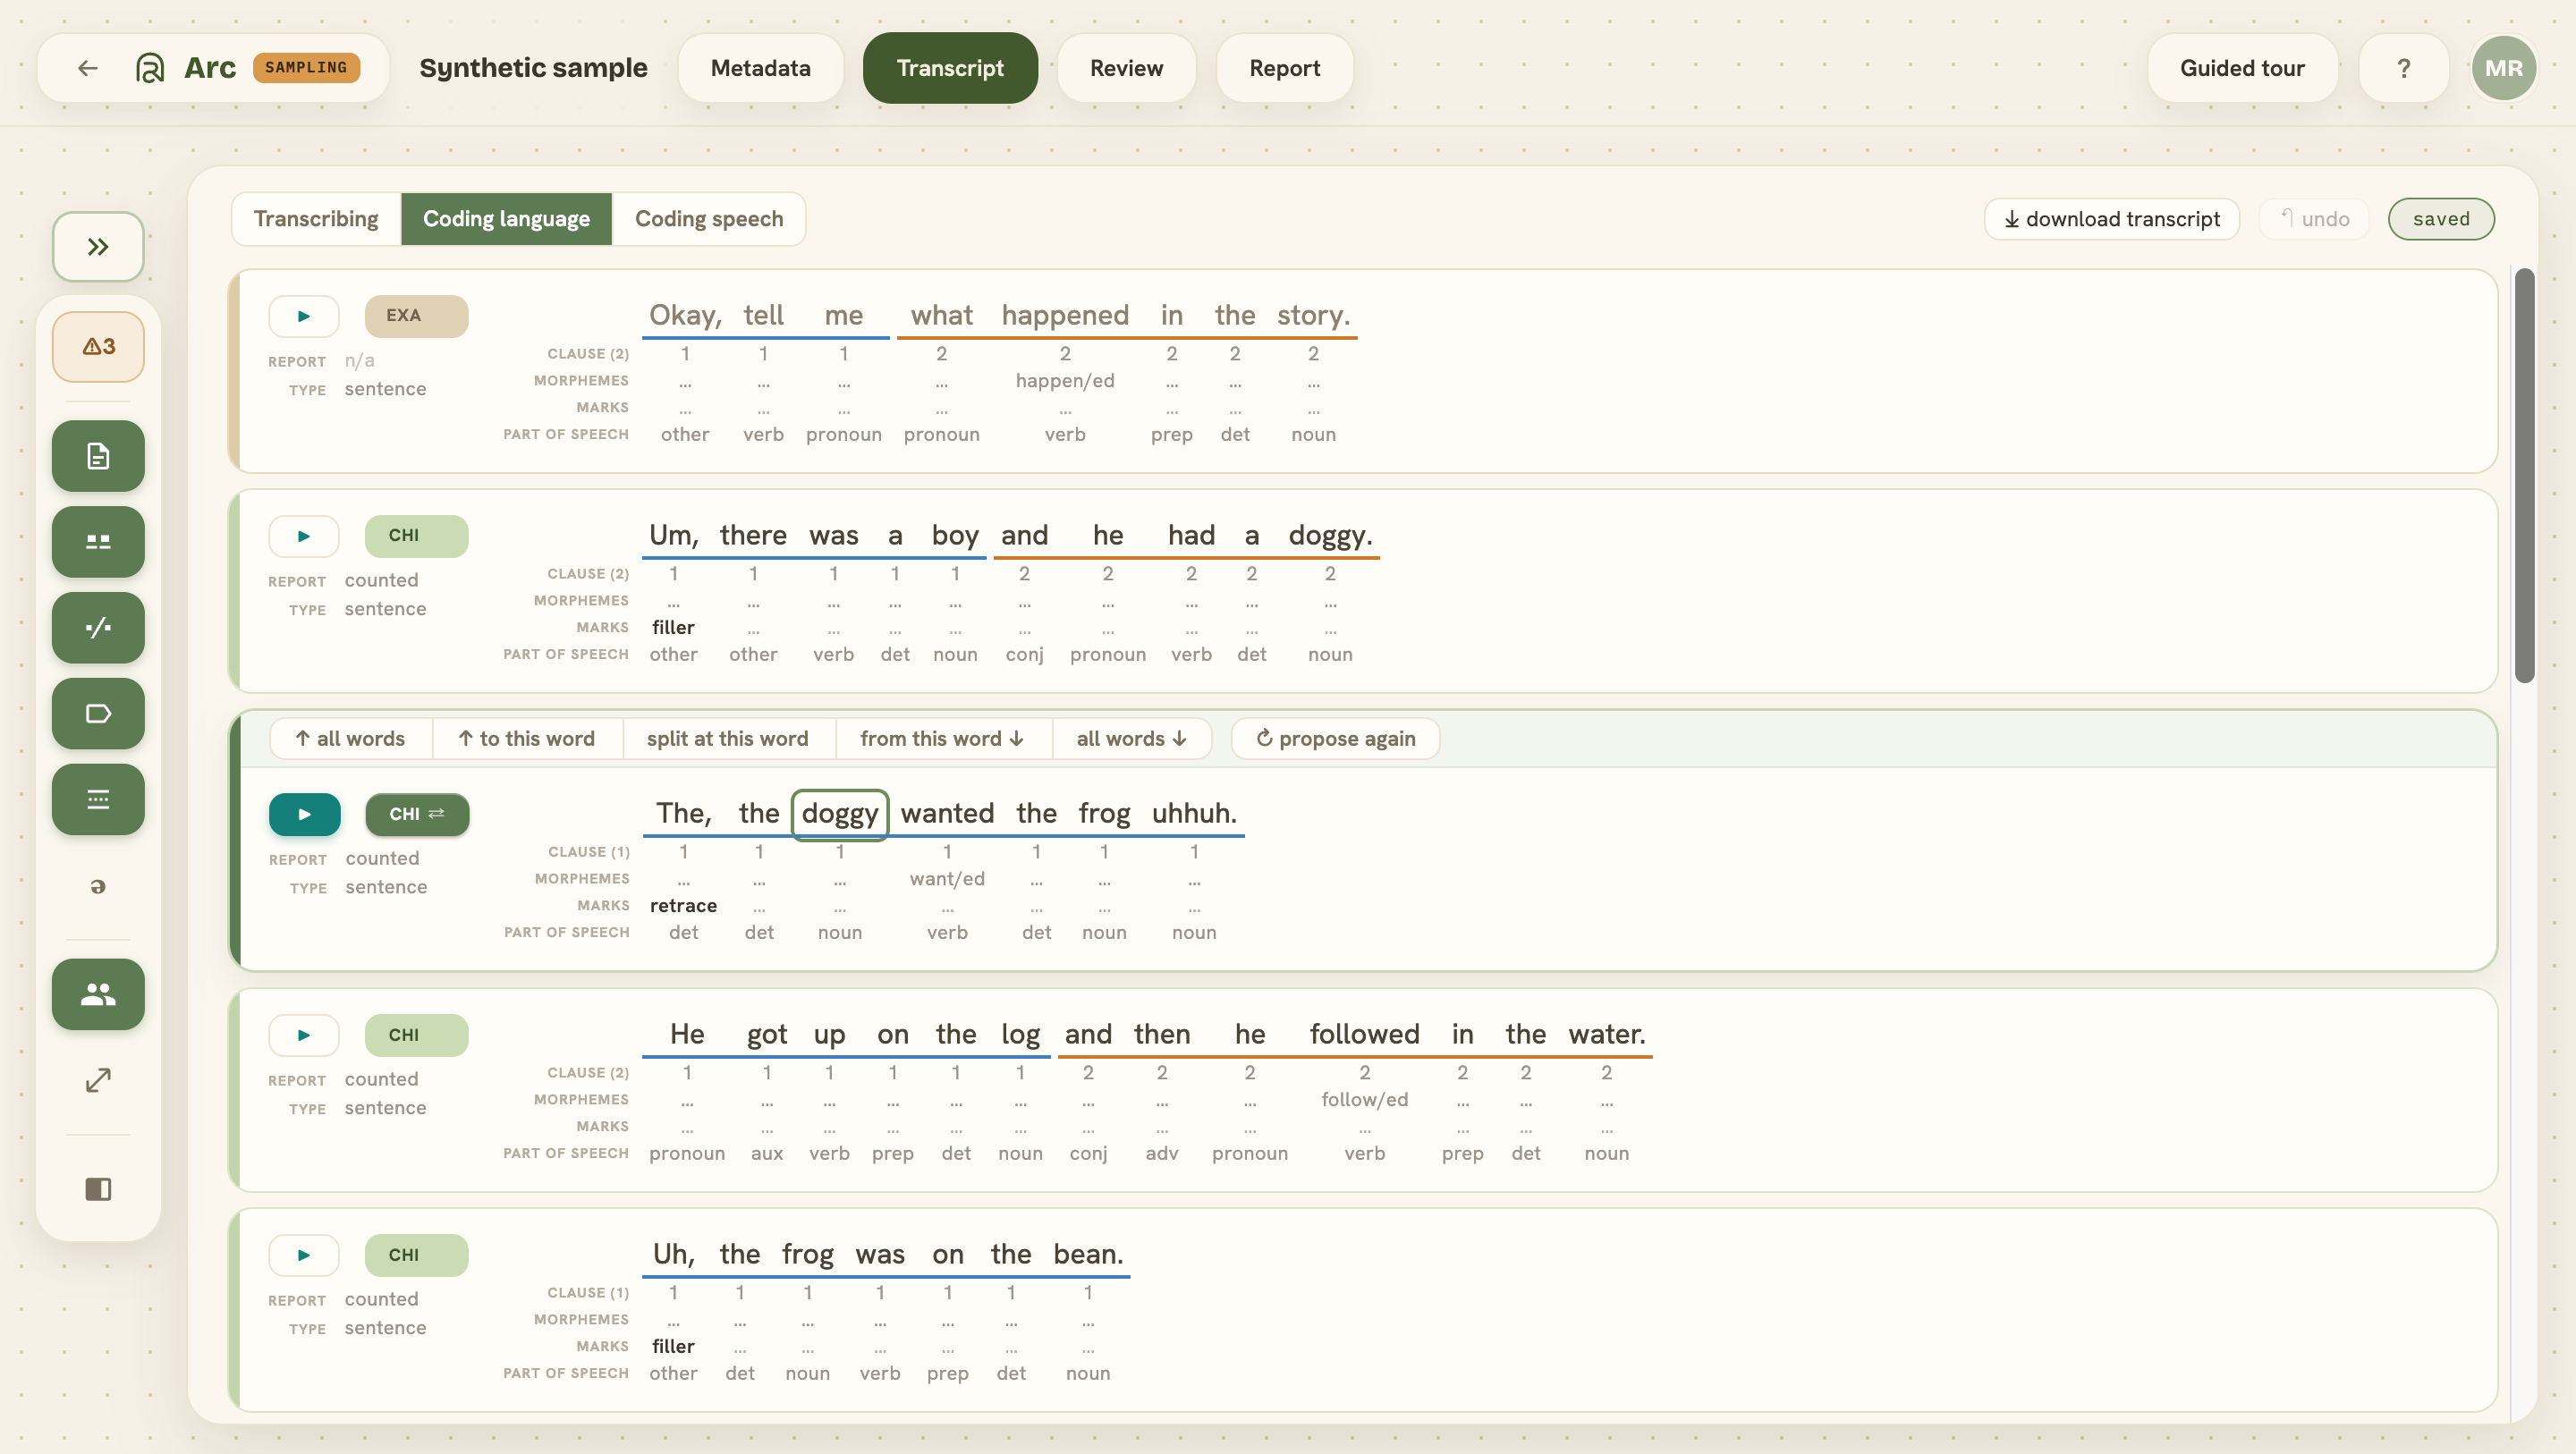Click the small schwa symbol icon

coord(98,887)
